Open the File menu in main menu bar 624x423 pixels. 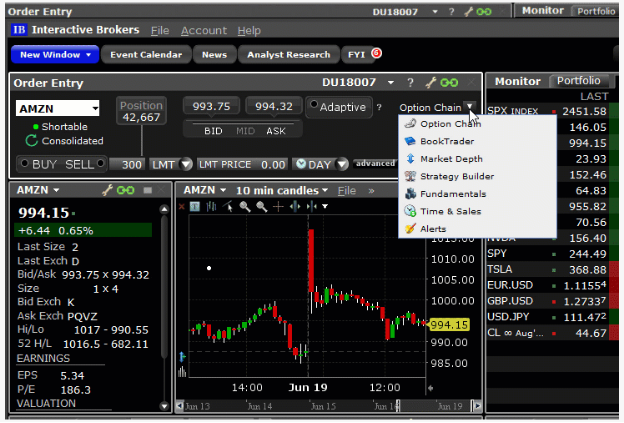(x=160, y=31)
